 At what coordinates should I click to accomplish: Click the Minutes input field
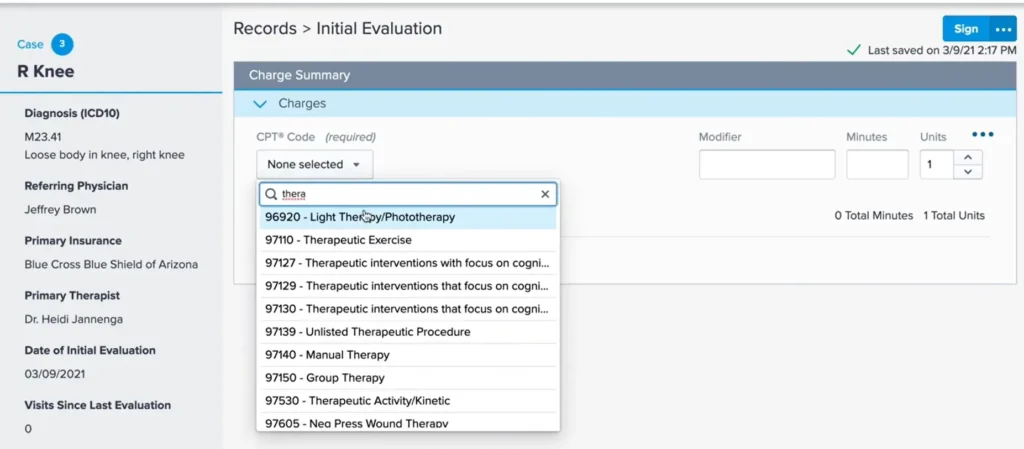point(877,164)
